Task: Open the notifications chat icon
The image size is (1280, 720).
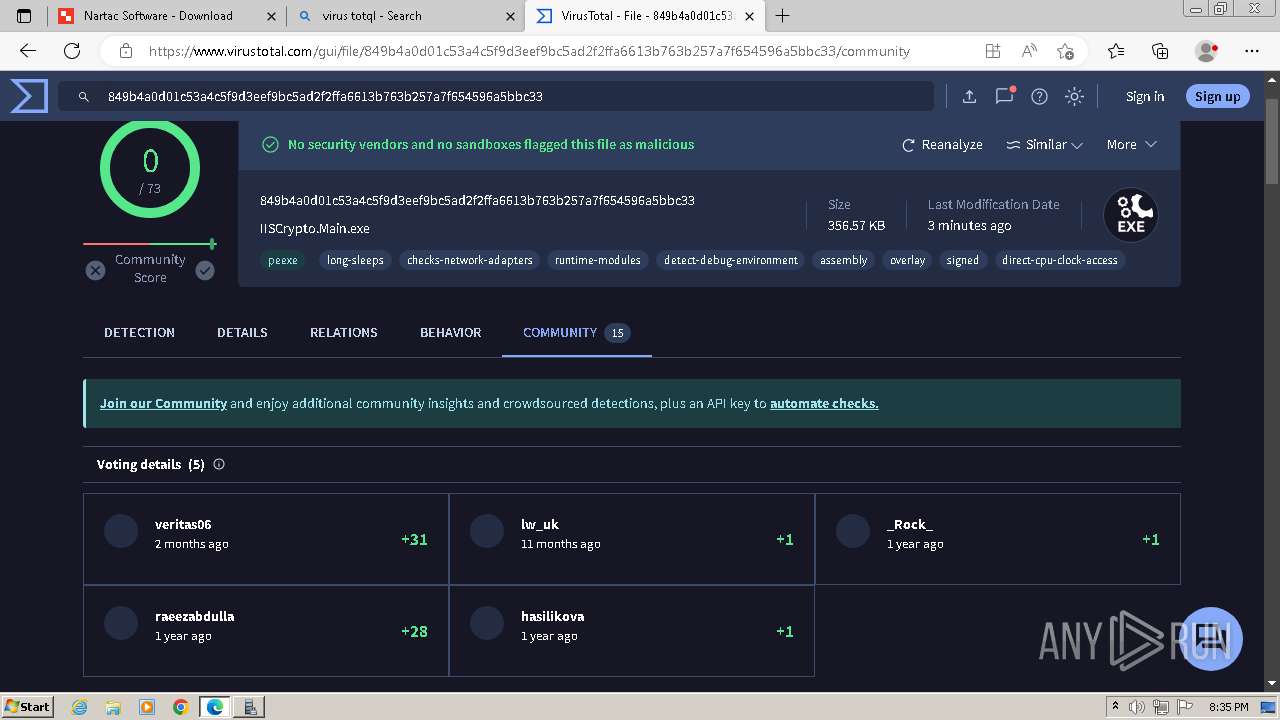Action: 1004,96
